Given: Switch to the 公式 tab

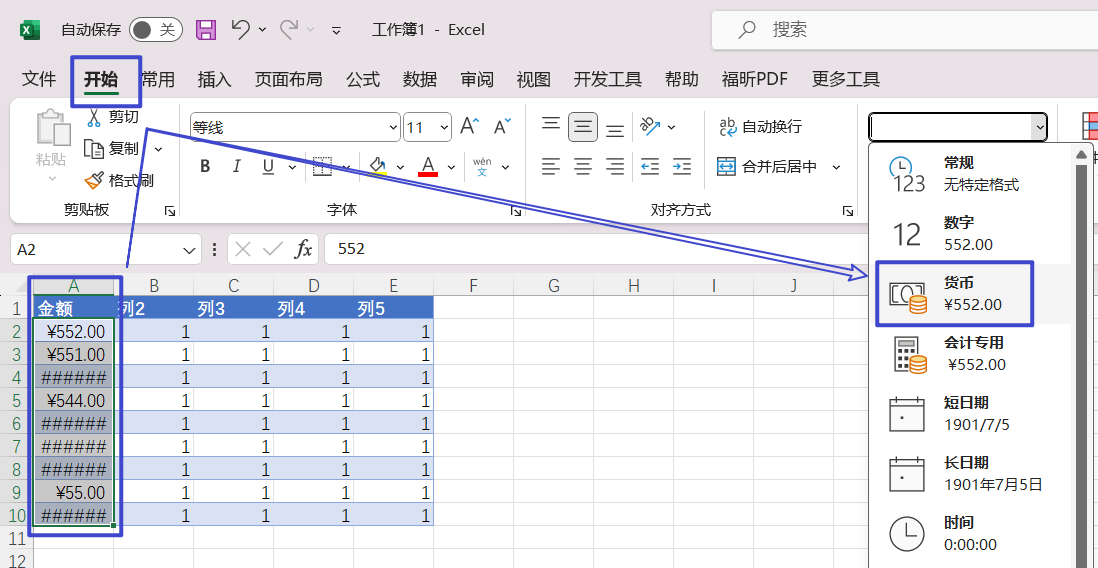Looking at the screenshot, I should click(x=363, y=80).
